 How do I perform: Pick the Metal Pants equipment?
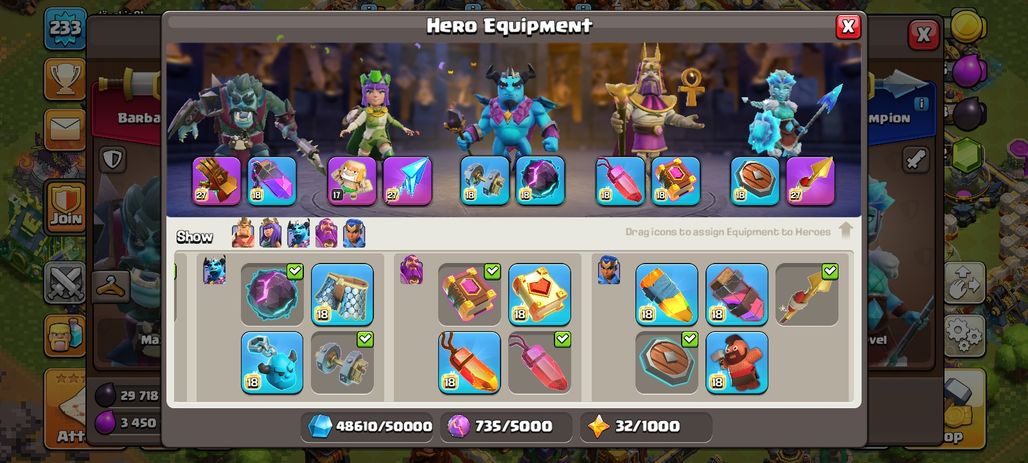pyautogui.click(x=342, y=294)
